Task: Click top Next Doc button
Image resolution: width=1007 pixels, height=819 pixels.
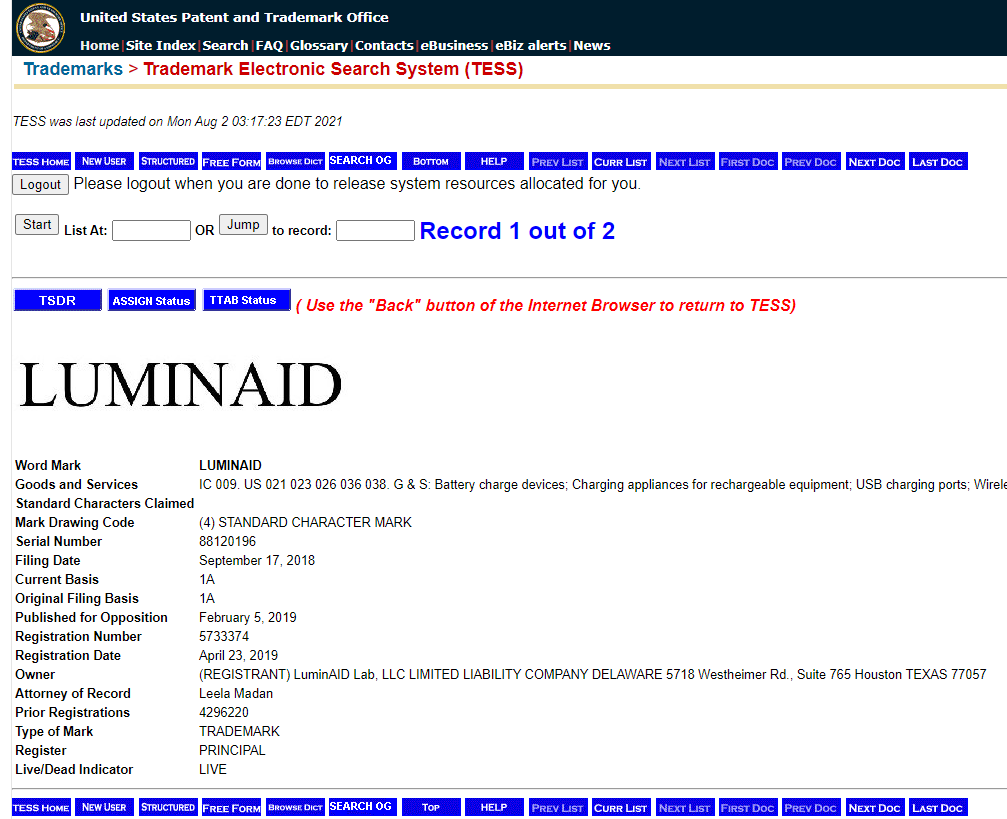Action: (x=875, y=161)
